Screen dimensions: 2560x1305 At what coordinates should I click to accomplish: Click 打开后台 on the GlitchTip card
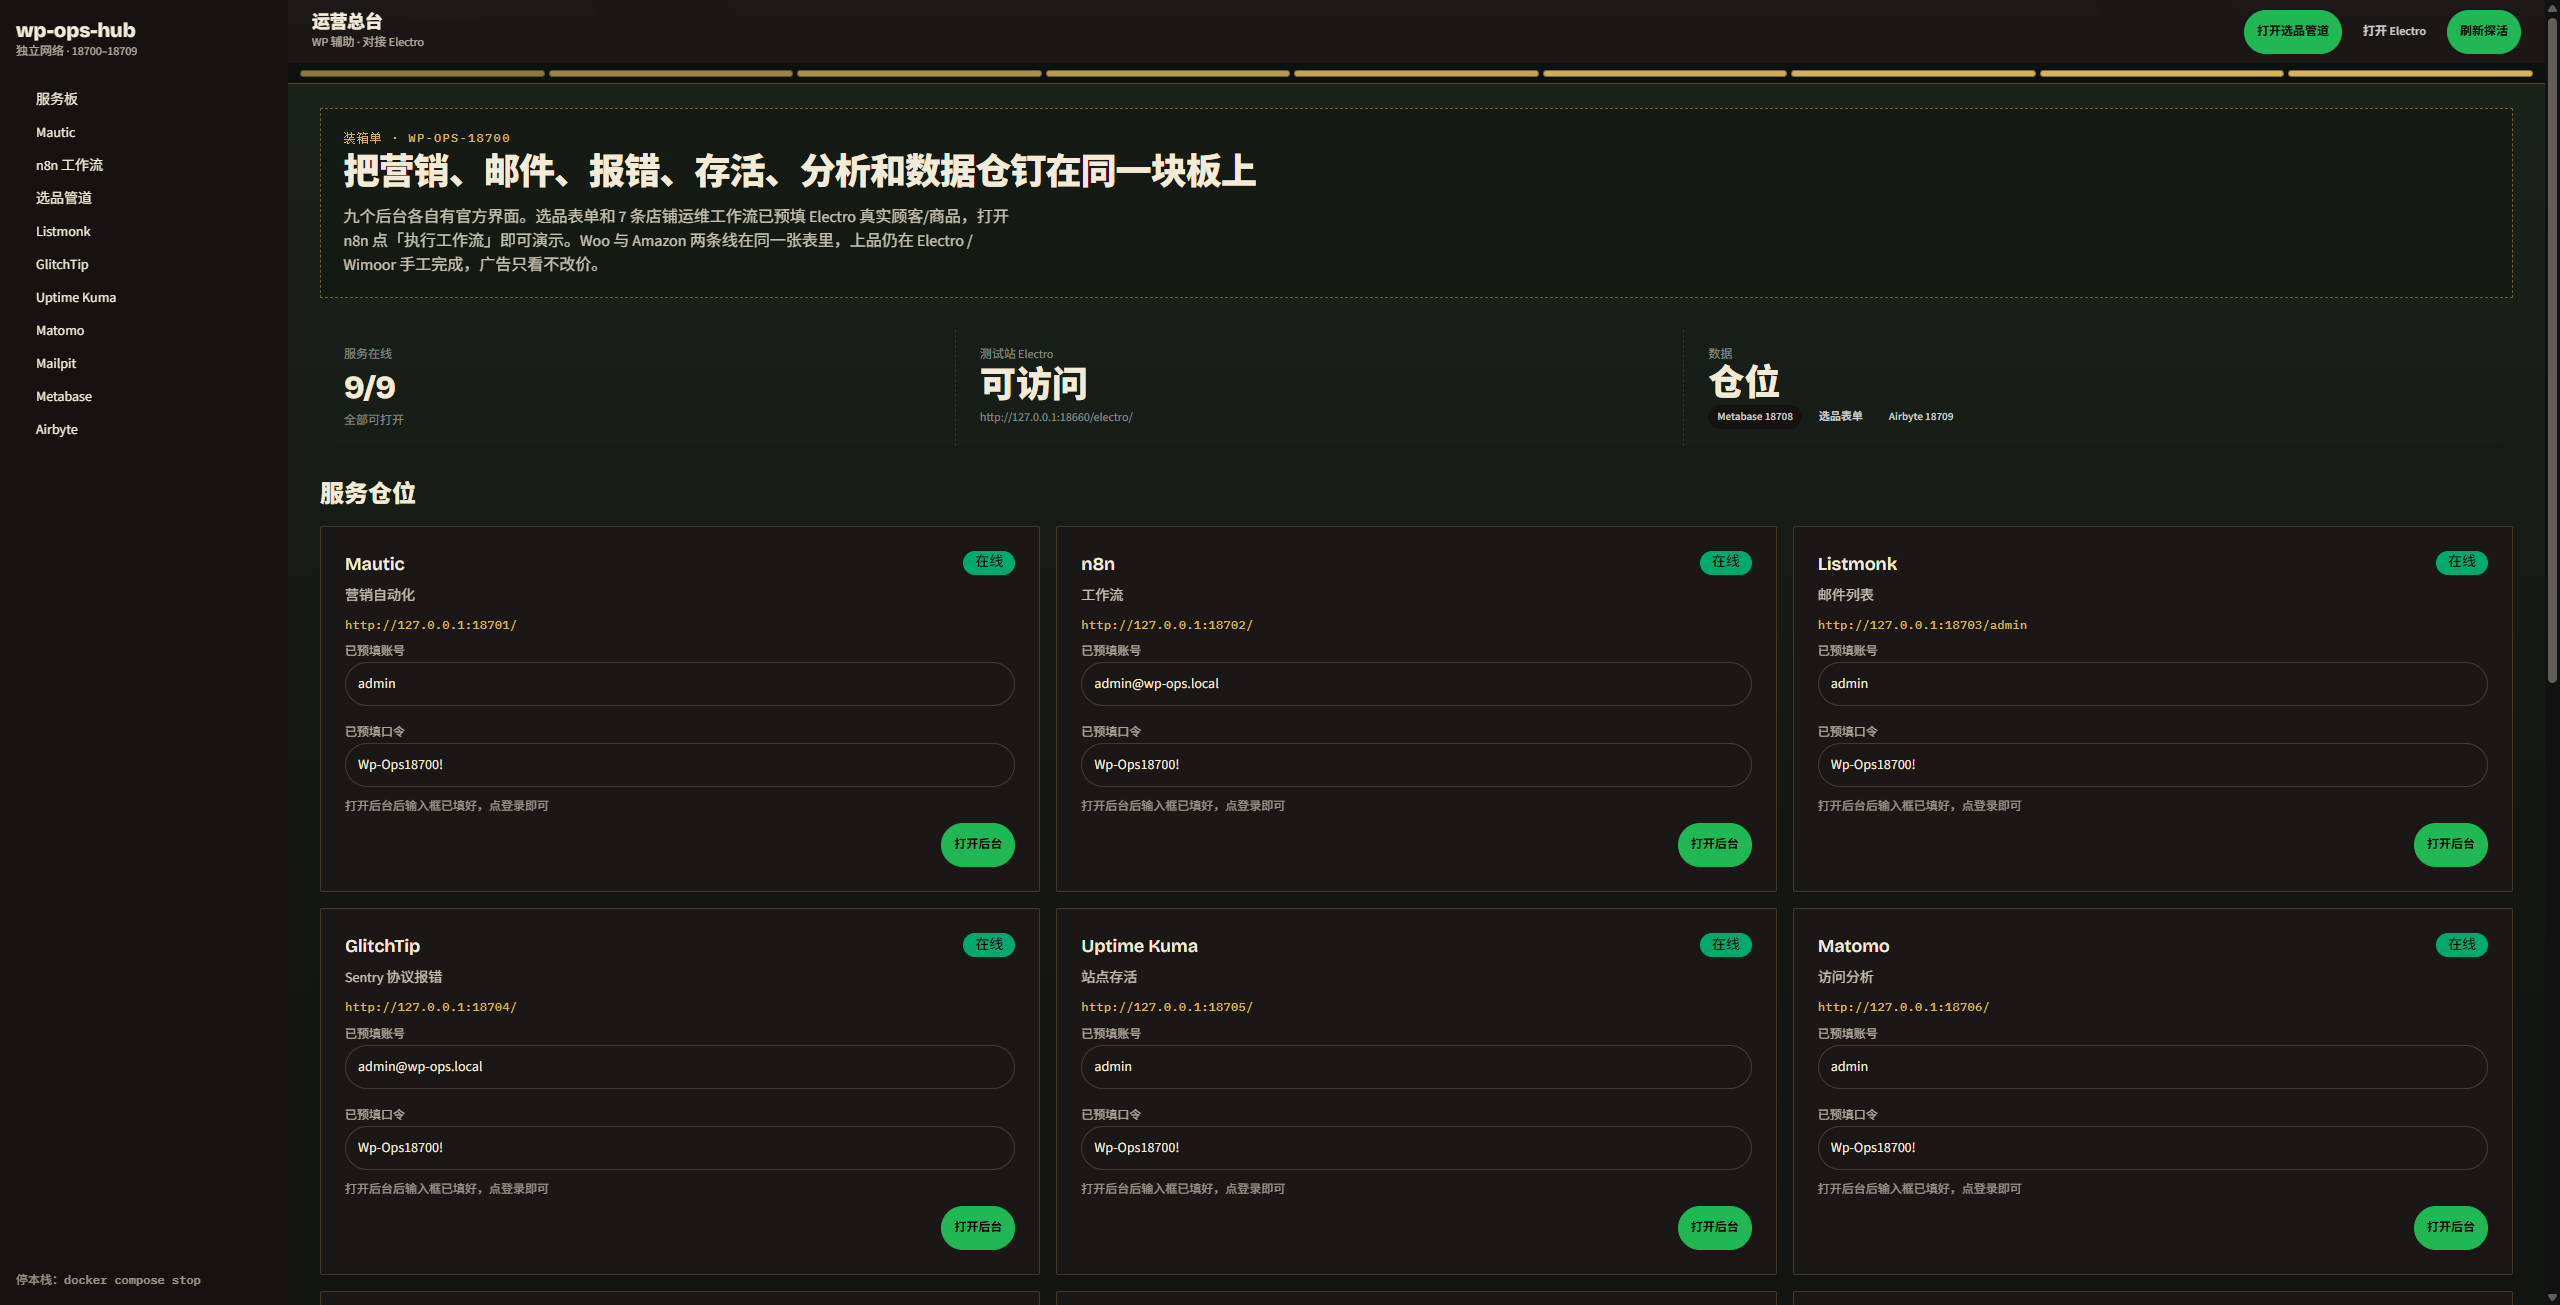pyautogui.click(x=978, y=1228)
